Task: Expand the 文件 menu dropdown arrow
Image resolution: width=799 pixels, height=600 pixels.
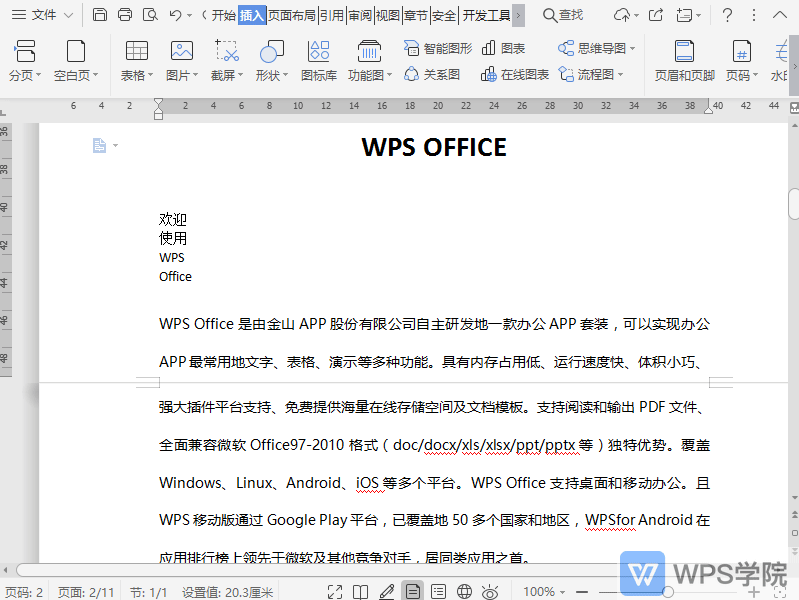Action: coord(68,15)
